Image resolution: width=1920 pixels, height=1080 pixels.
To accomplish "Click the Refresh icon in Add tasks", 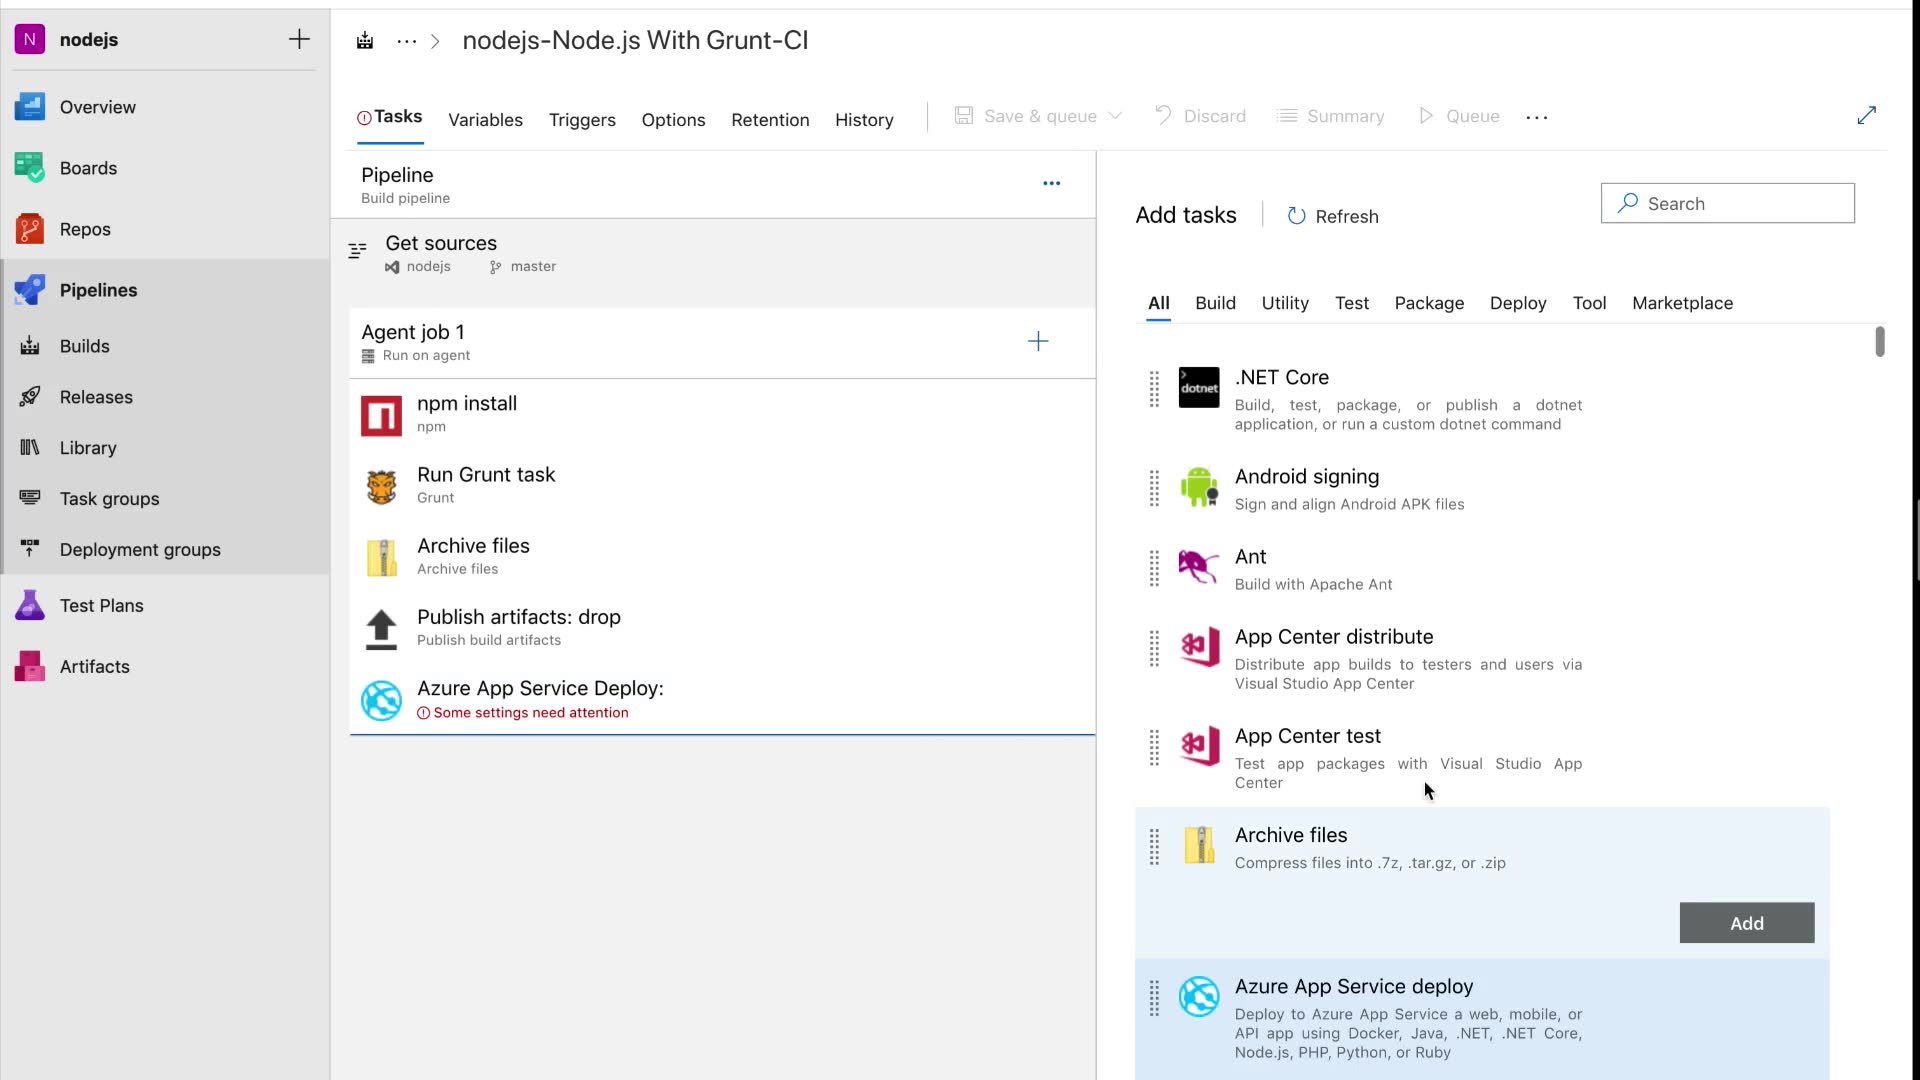I will pyautogui.click(x=1296, y=216).
